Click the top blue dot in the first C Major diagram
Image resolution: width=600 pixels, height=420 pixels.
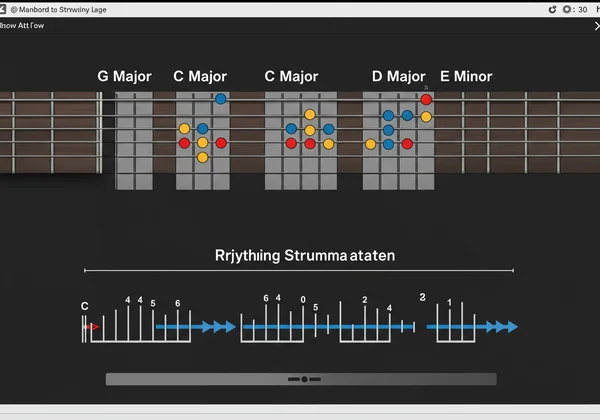tap(220, 99)
